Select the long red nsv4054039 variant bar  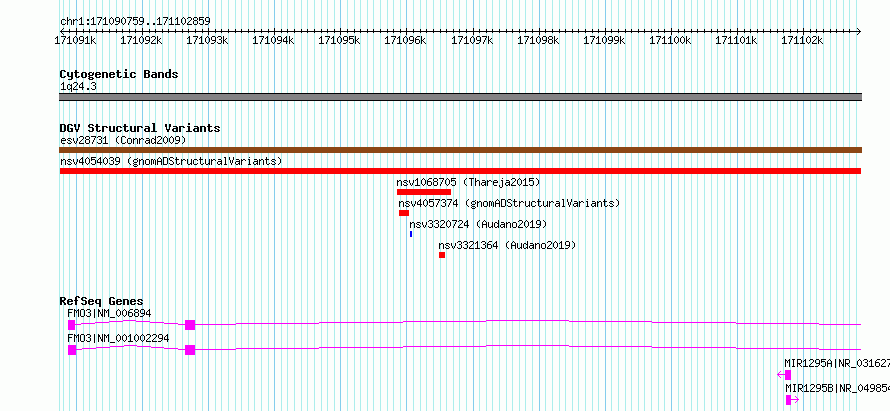tap(460, 171)
